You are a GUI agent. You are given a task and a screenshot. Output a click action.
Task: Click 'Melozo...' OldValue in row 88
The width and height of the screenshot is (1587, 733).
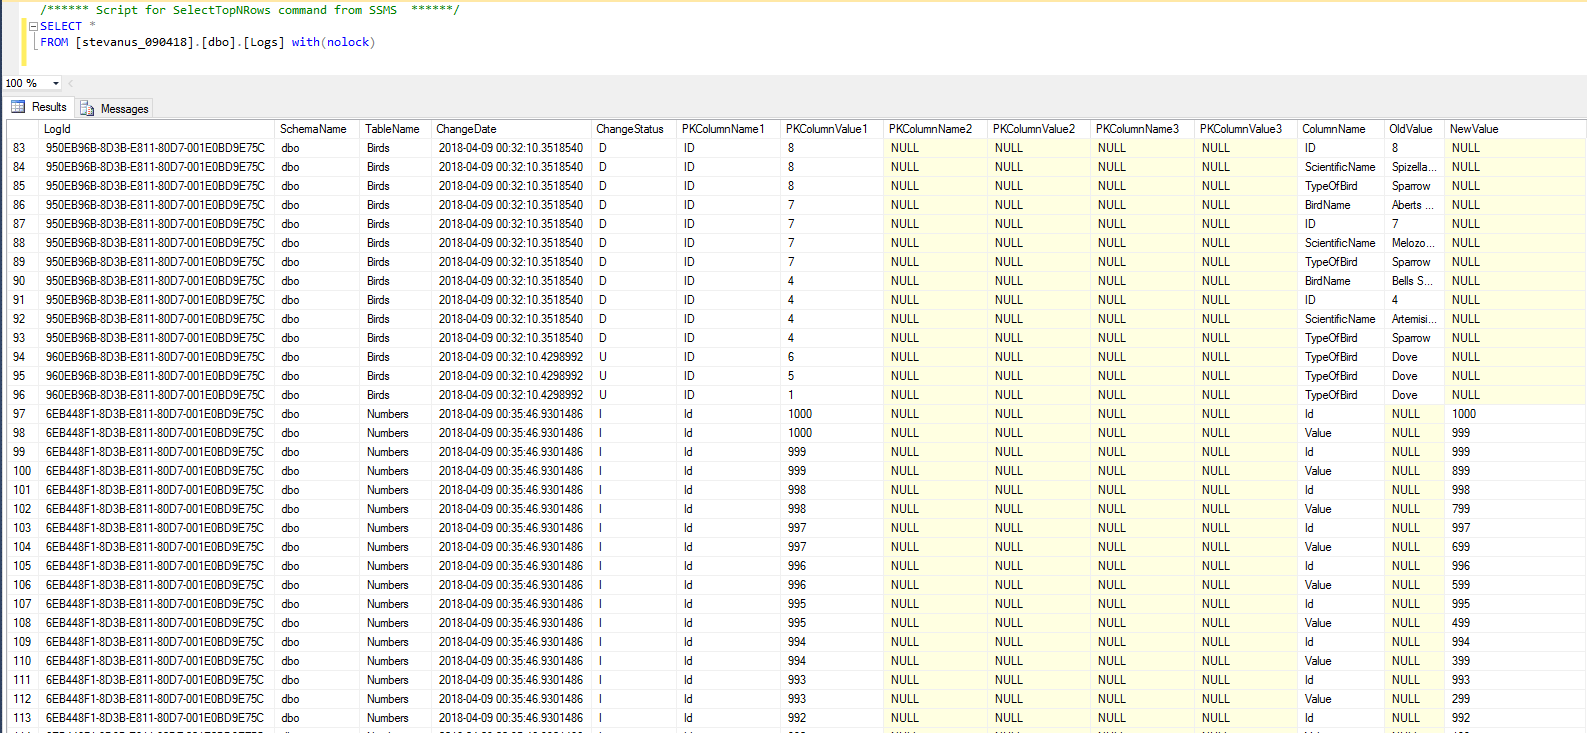coord(1413,243)
